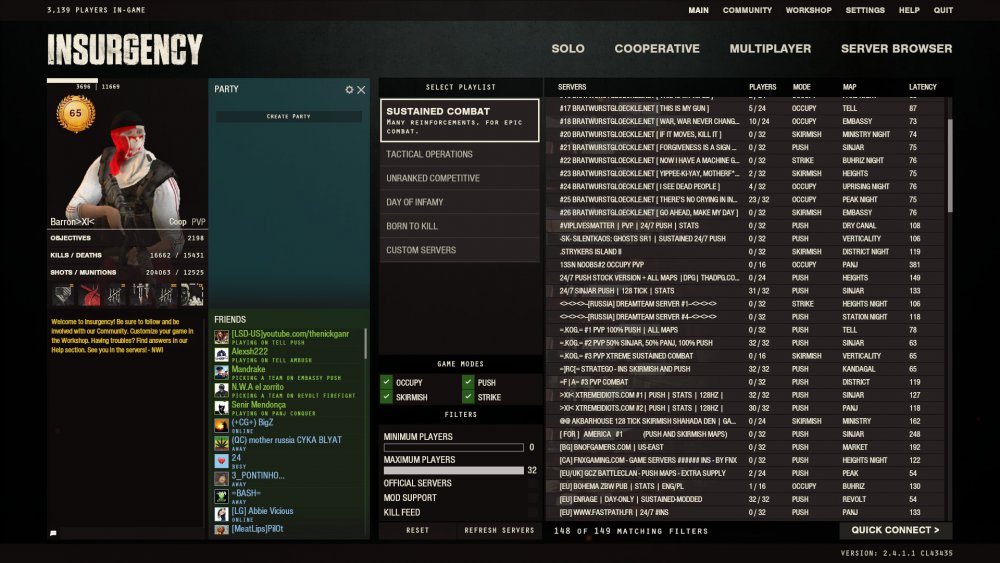1000x563 pixels.
Task: Select the Tactical Operations playlist
Action: click(x=459, y=154)
